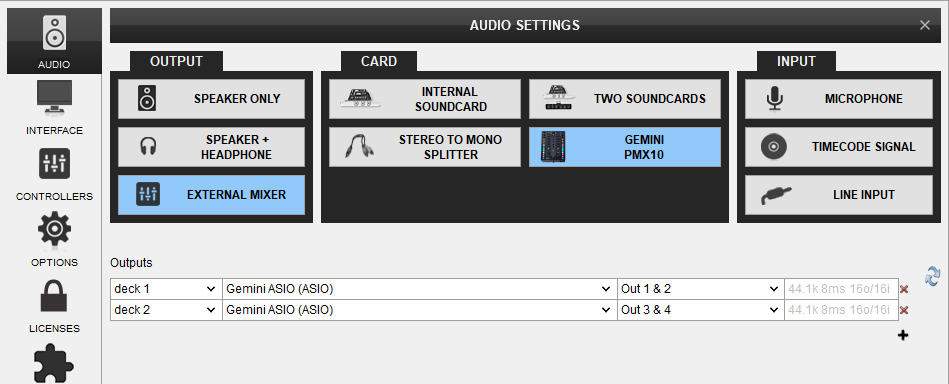This screenshot has width=949, height=384.
Task: Switch to the Audio settings tab
Action: coord(54,41)
